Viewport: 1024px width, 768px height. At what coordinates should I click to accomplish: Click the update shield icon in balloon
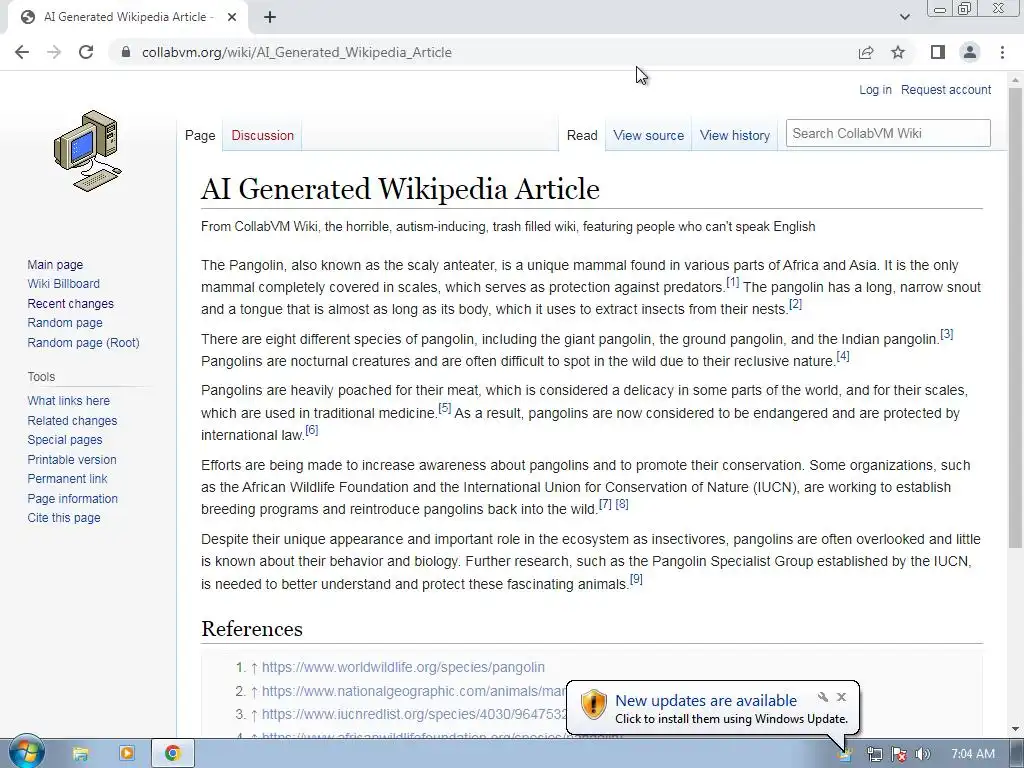[594, 705]
